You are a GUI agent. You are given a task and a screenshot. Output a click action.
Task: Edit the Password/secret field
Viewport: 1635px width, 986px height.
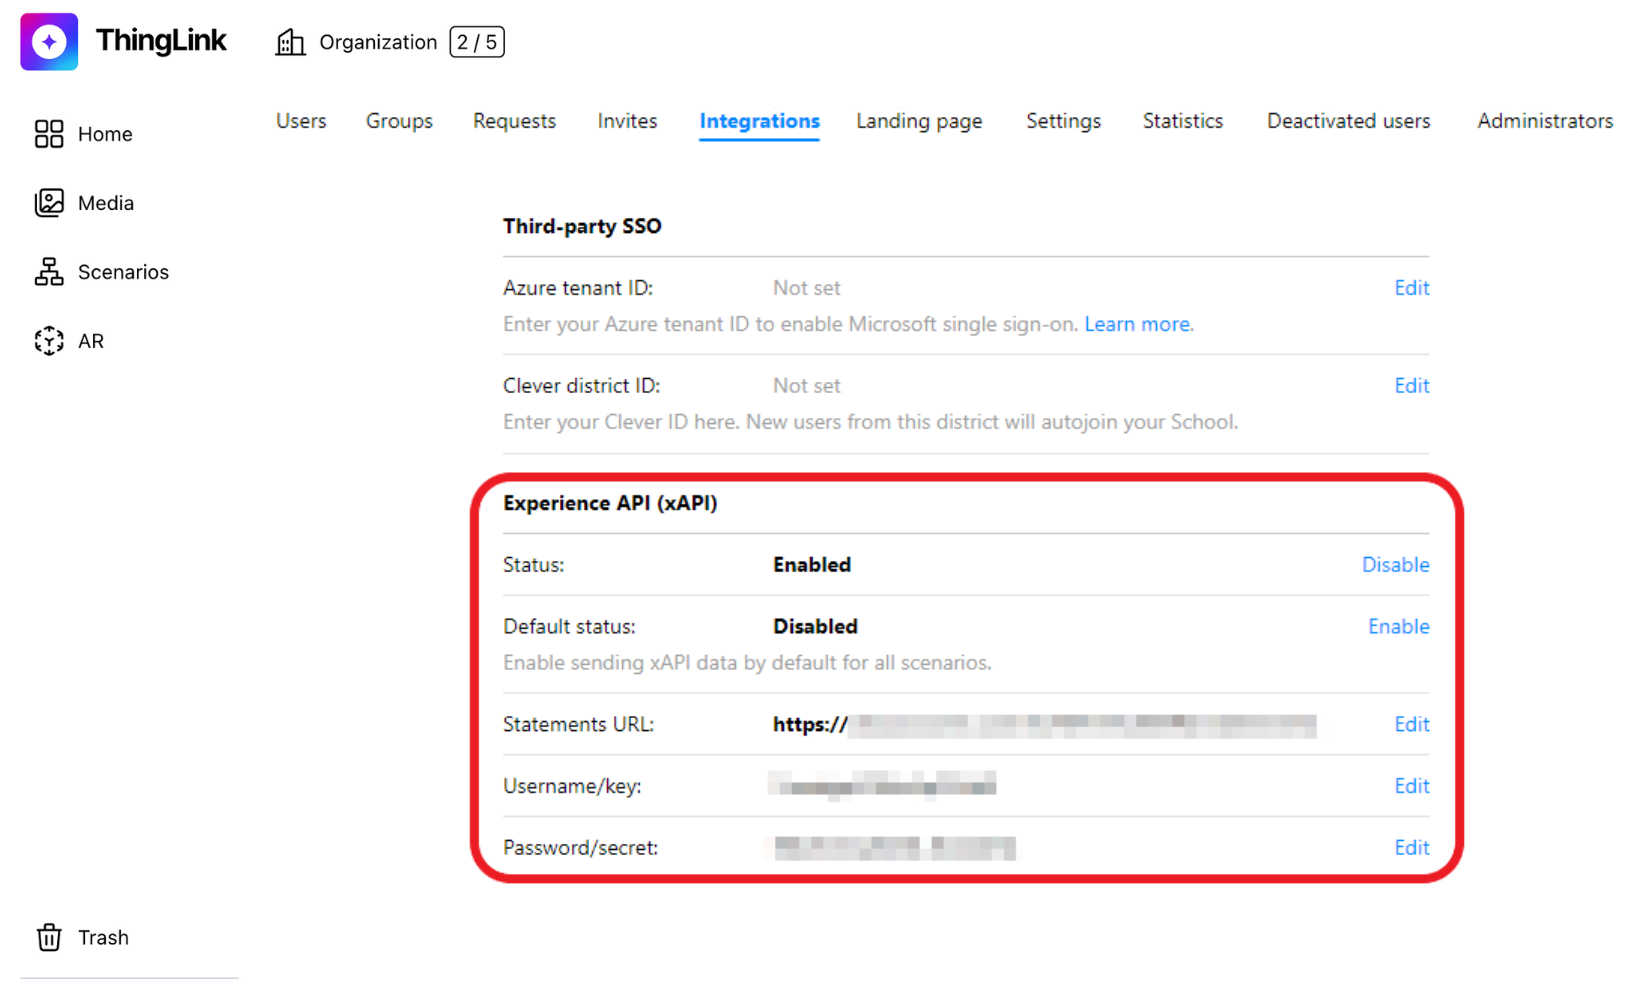point(1411,848)
